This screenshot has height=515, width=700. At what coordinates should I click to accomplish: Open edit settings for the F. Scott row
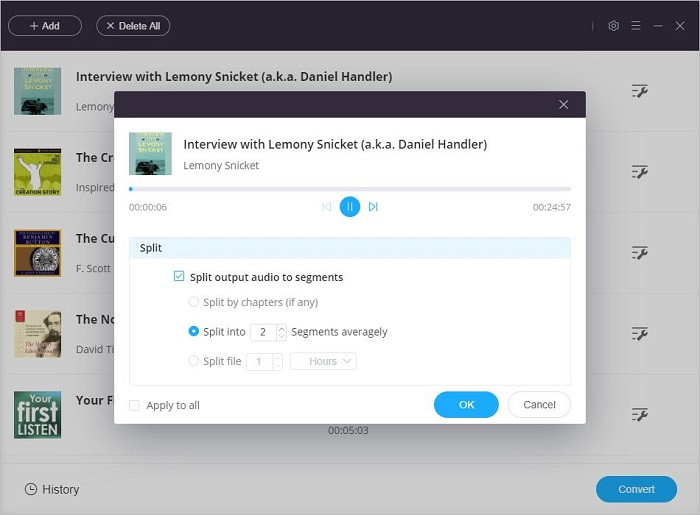(640, 253)
